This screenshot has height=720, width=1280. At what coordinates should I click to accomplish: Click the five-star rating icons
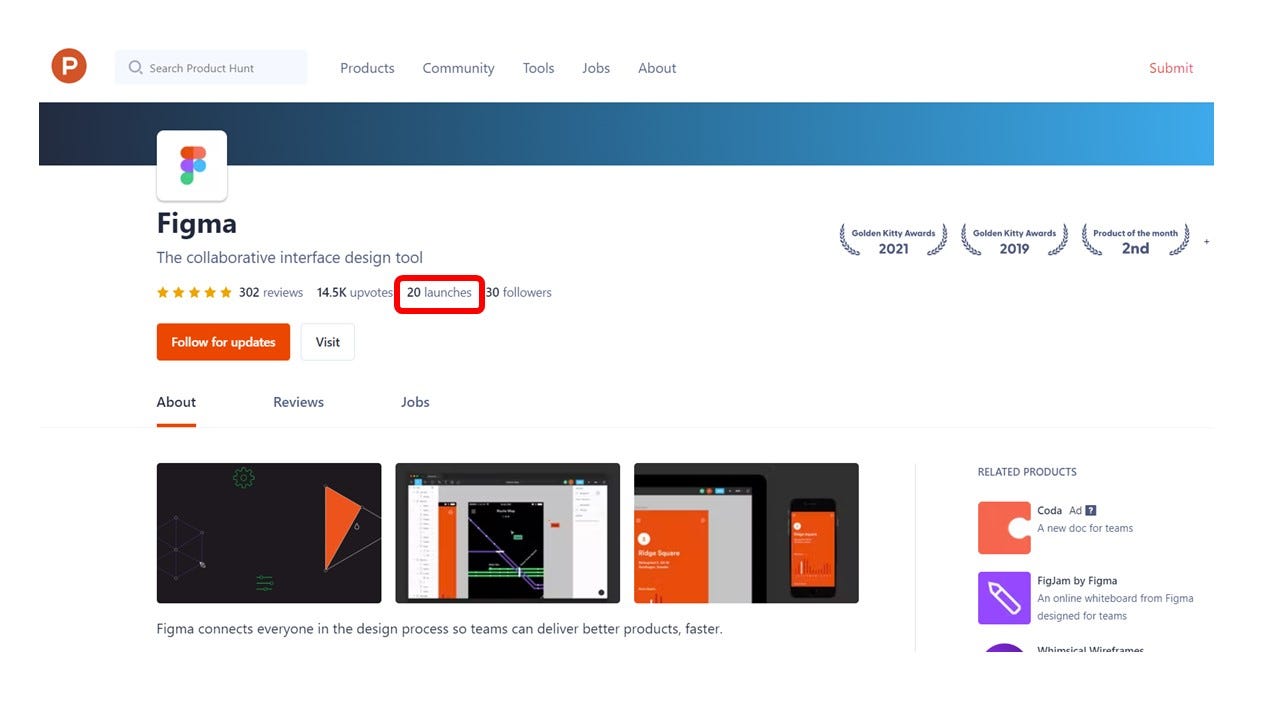pos(194,293)
